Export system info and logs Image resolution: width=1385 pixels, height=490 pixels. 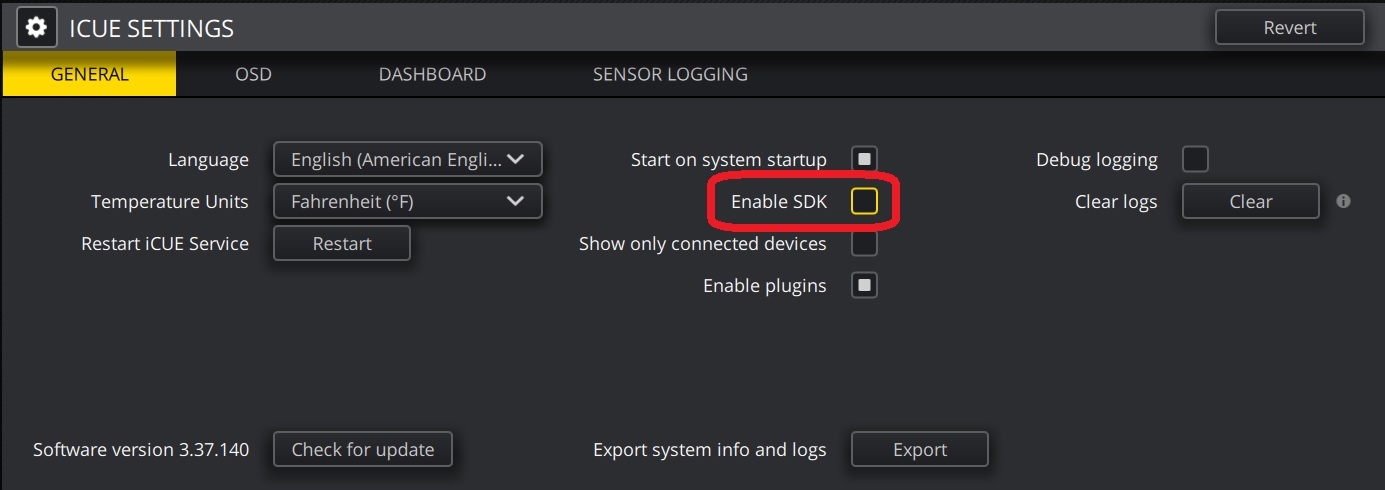tap(920, 449)
